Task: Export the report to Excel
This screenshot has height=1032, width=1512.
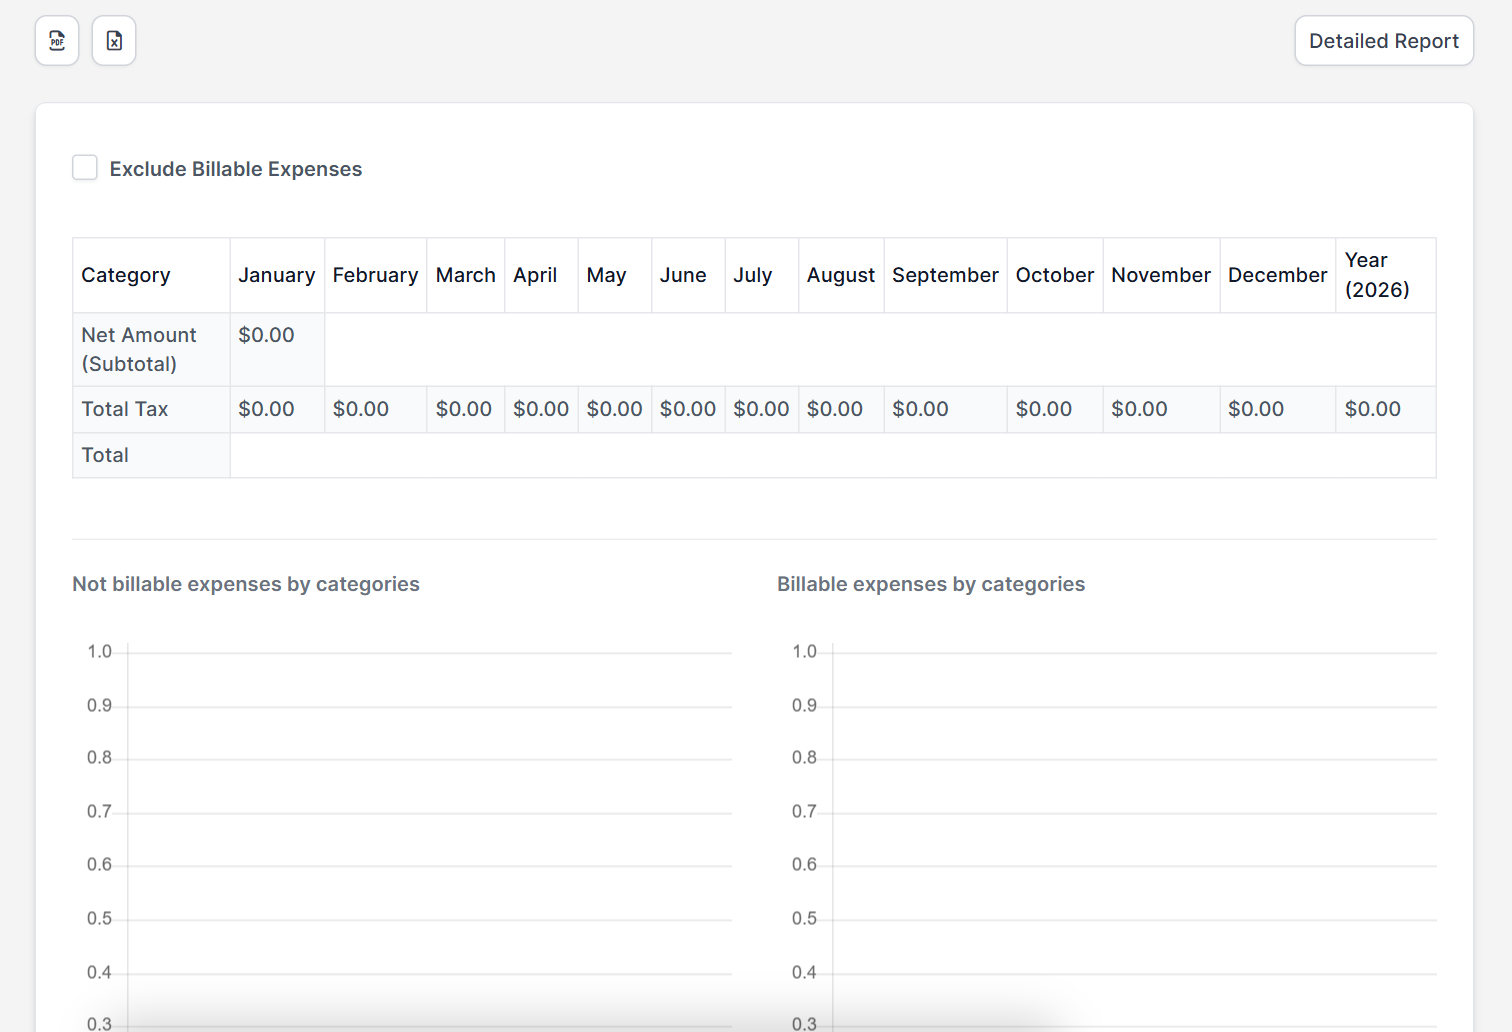Action: (x=114, y=41)
